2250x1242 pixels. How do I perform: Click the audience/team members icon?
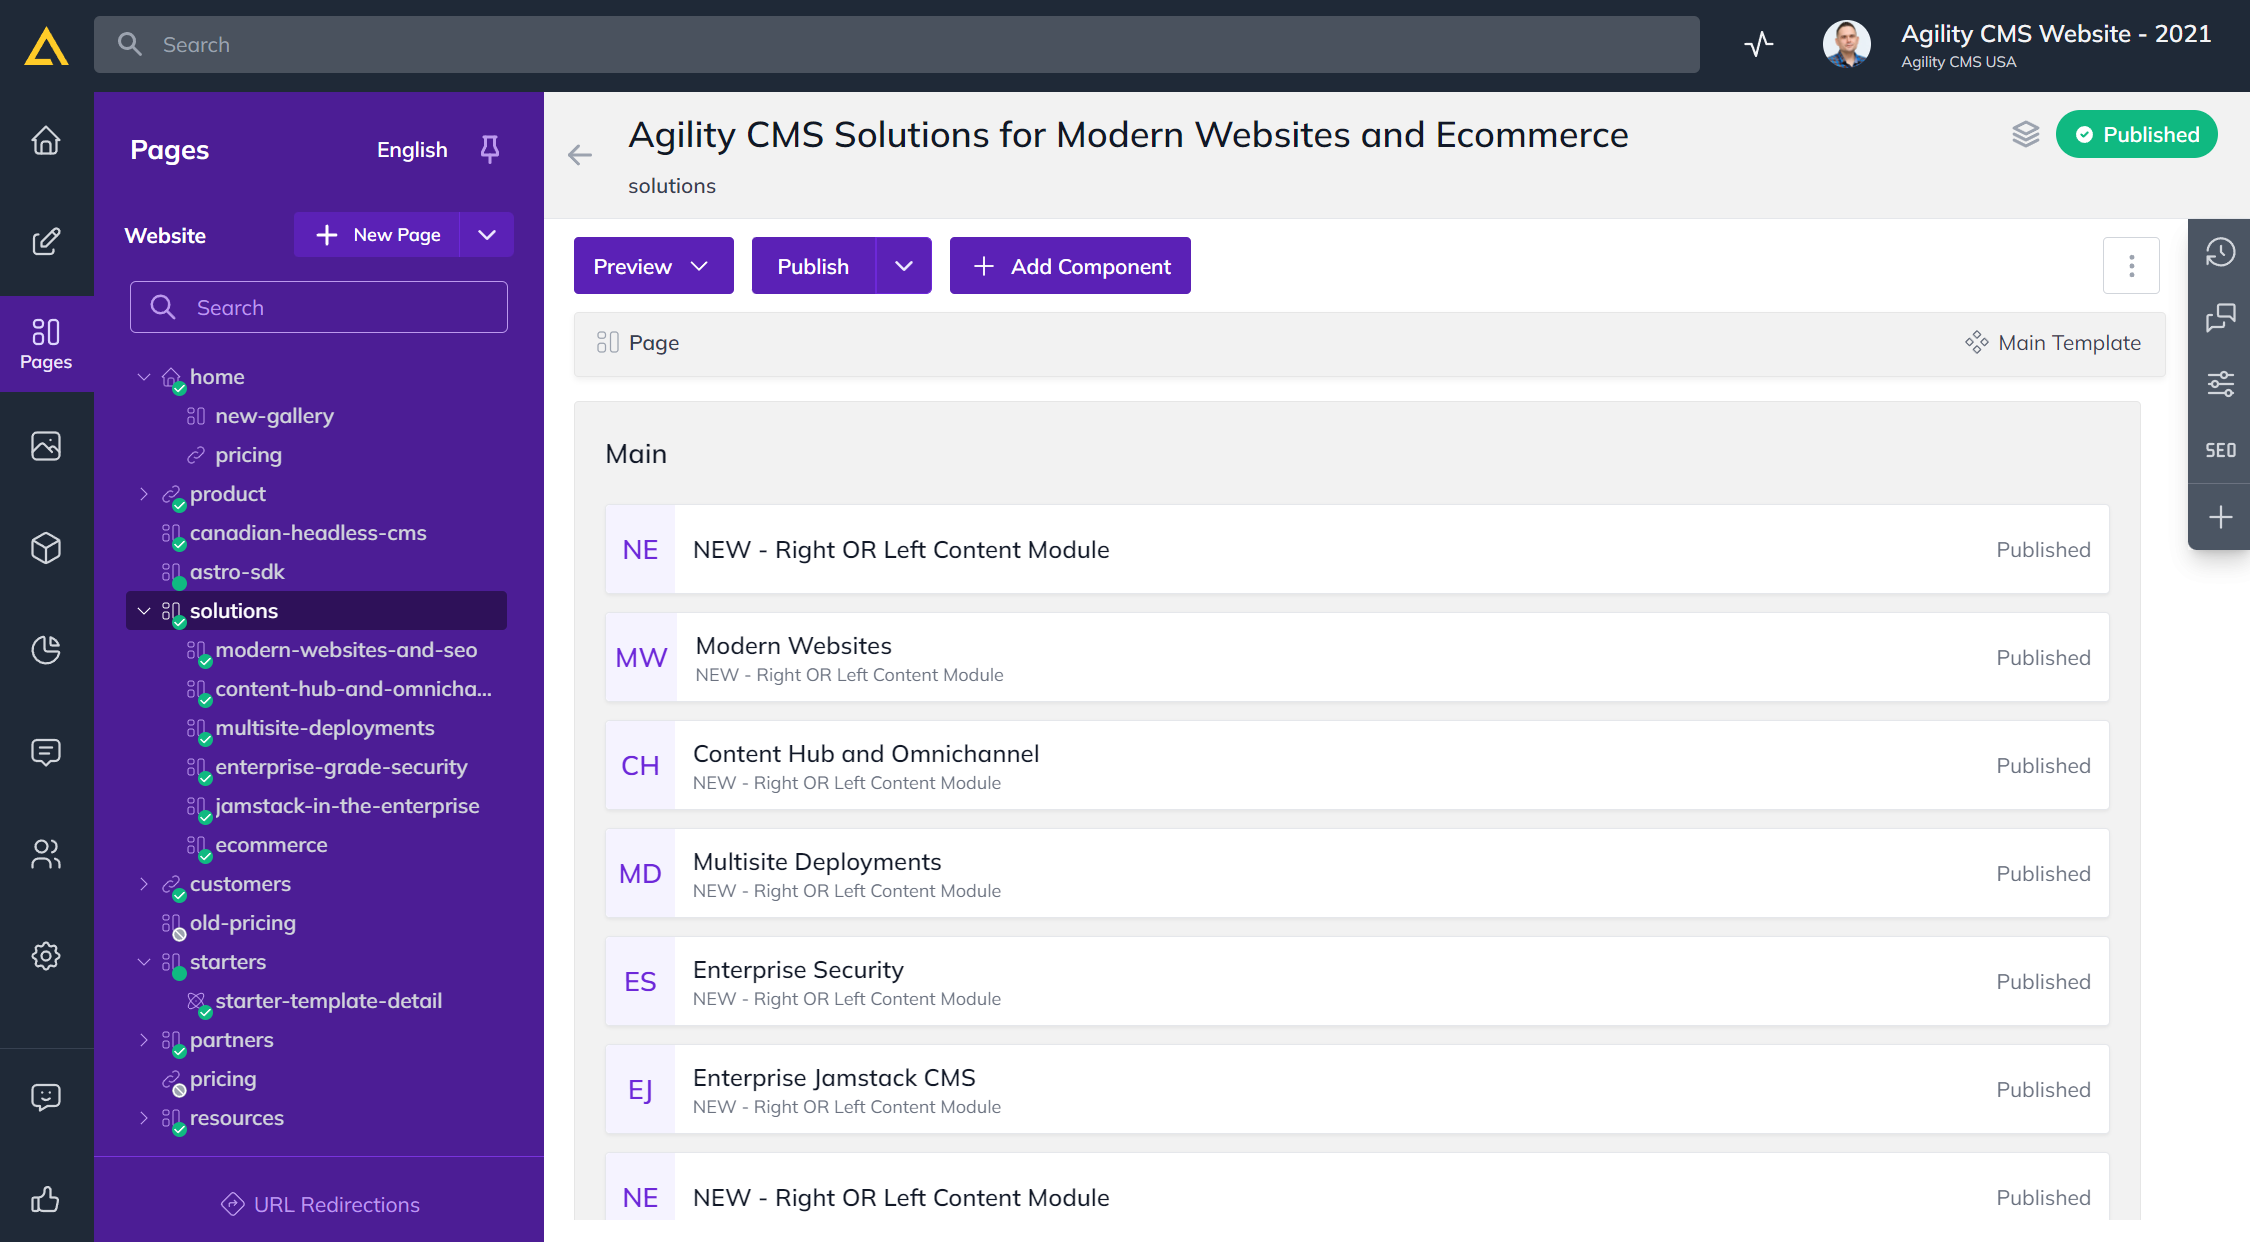click(x=46, y=853)
